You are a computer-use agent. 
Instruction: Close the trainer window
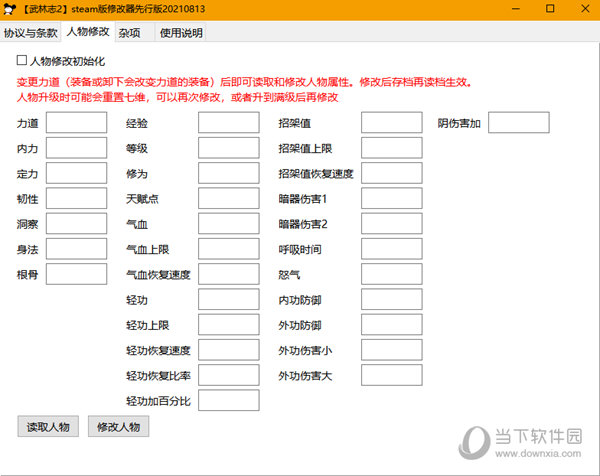pos(585,9)
